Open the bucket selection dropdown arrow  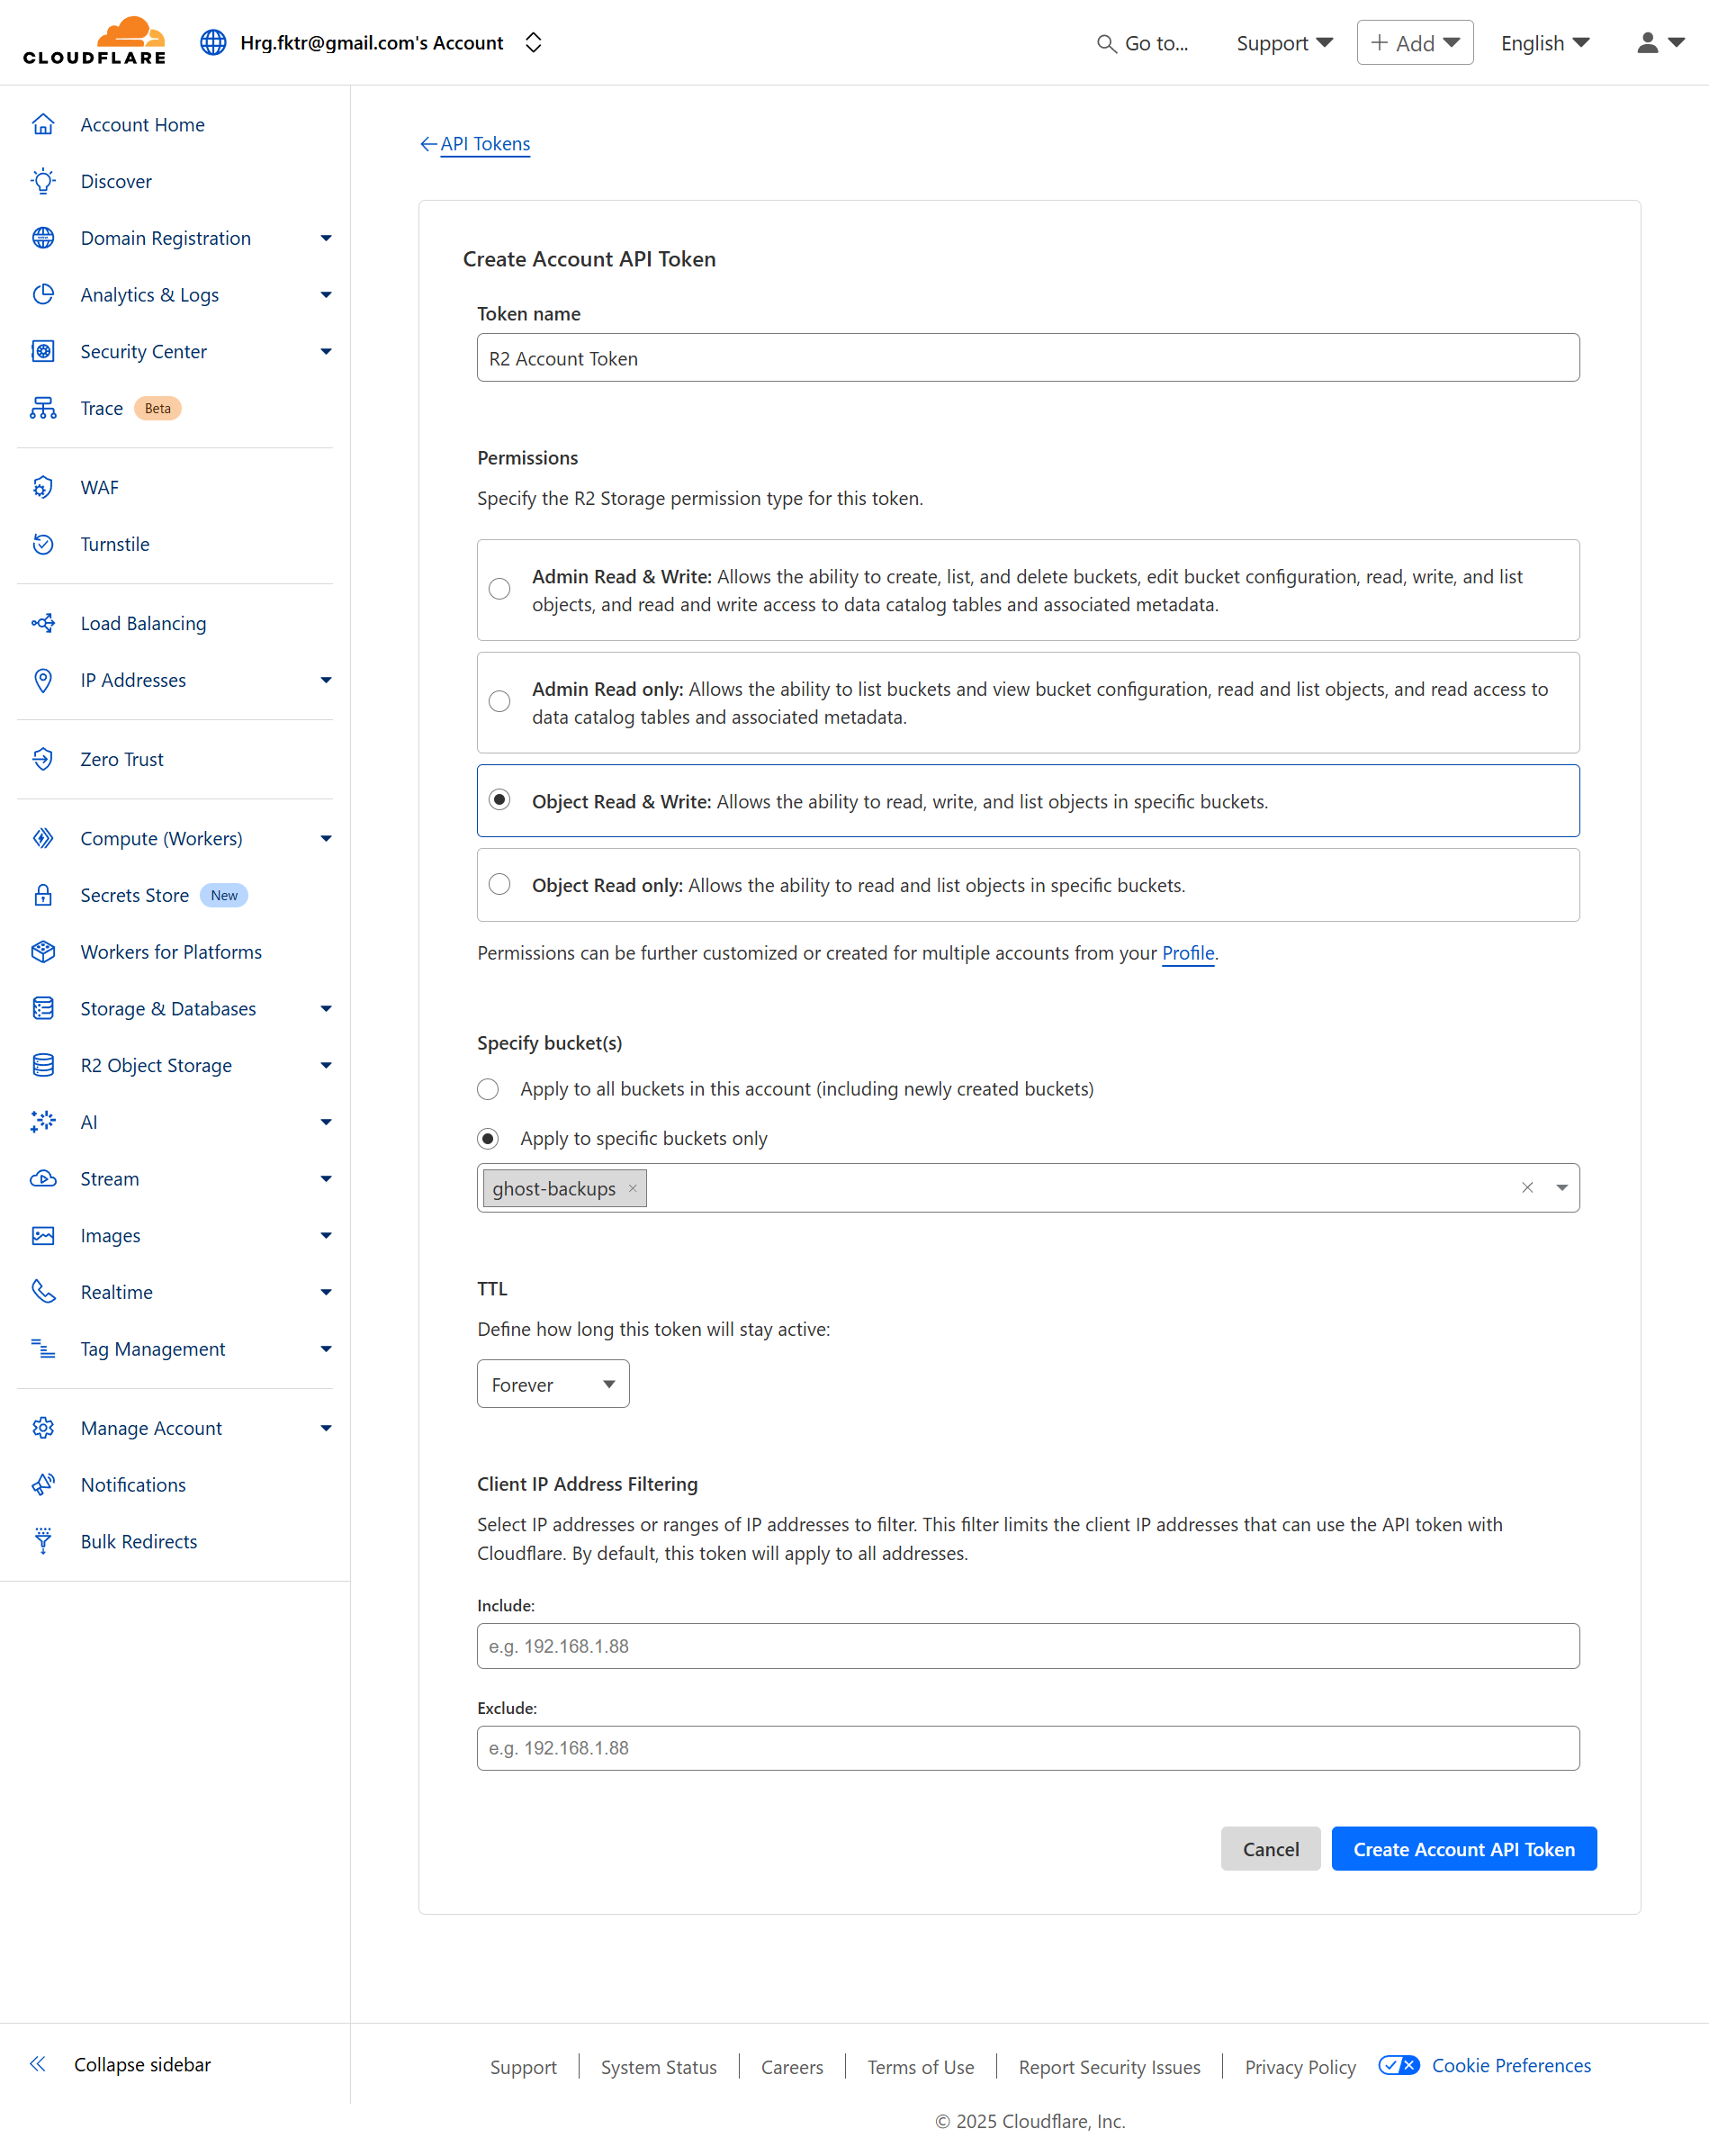click(1561, 1188)
